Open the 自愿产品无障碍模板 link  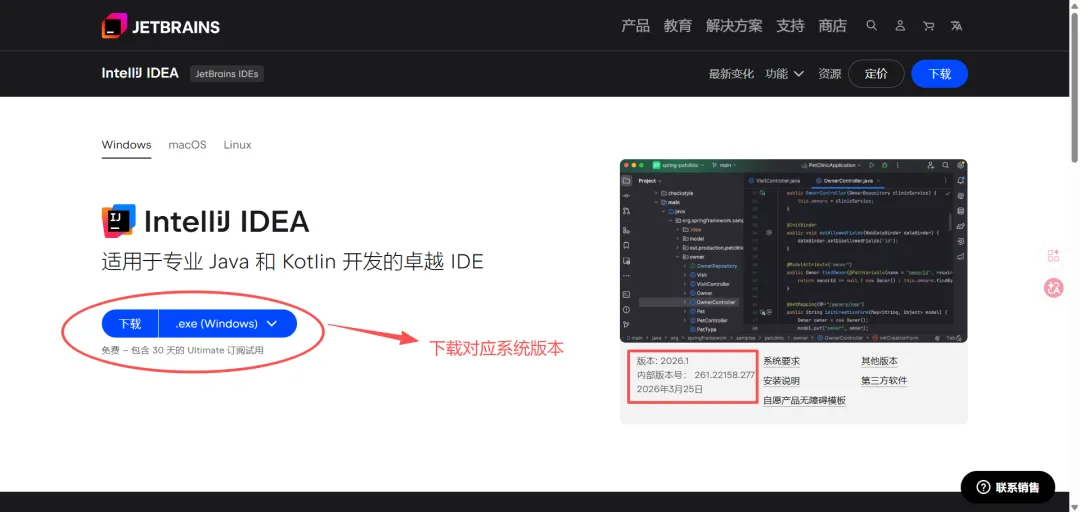click(804, 400)
